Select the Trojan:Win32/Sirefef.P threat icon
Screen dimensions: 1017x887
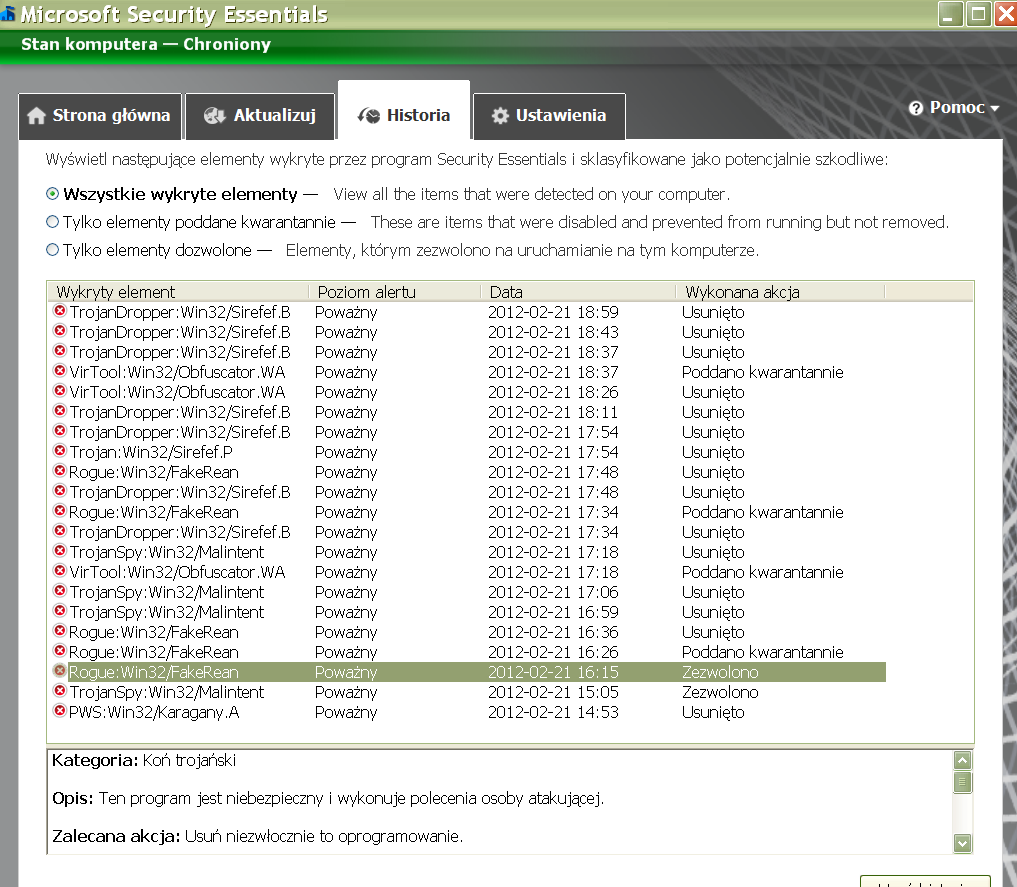coord(60,451)
